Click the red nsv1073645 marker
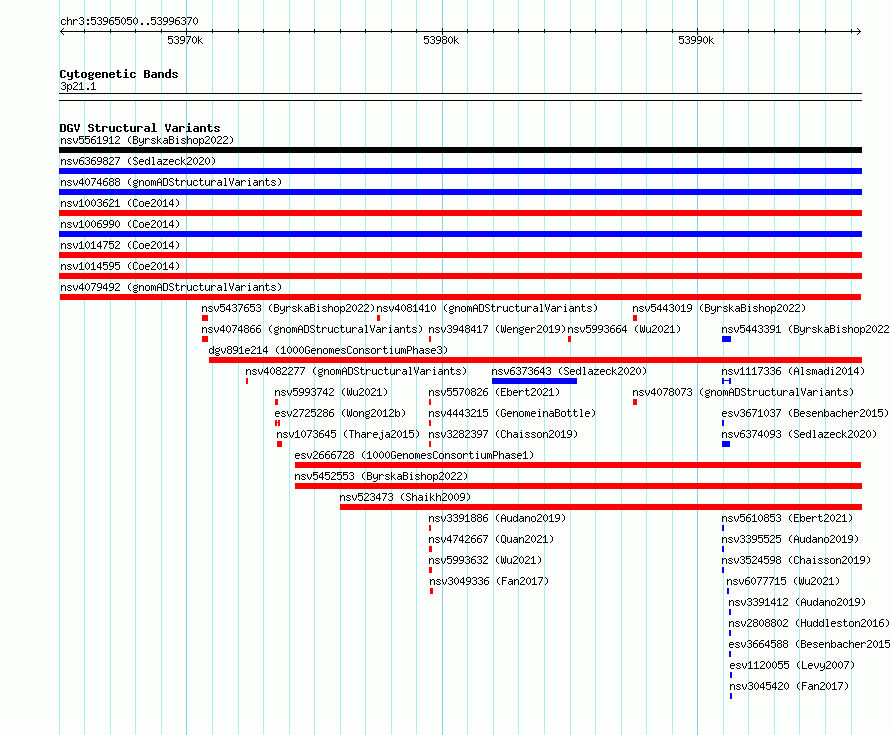Viewport: 890px width, 735px height. [x=279, y=444]
